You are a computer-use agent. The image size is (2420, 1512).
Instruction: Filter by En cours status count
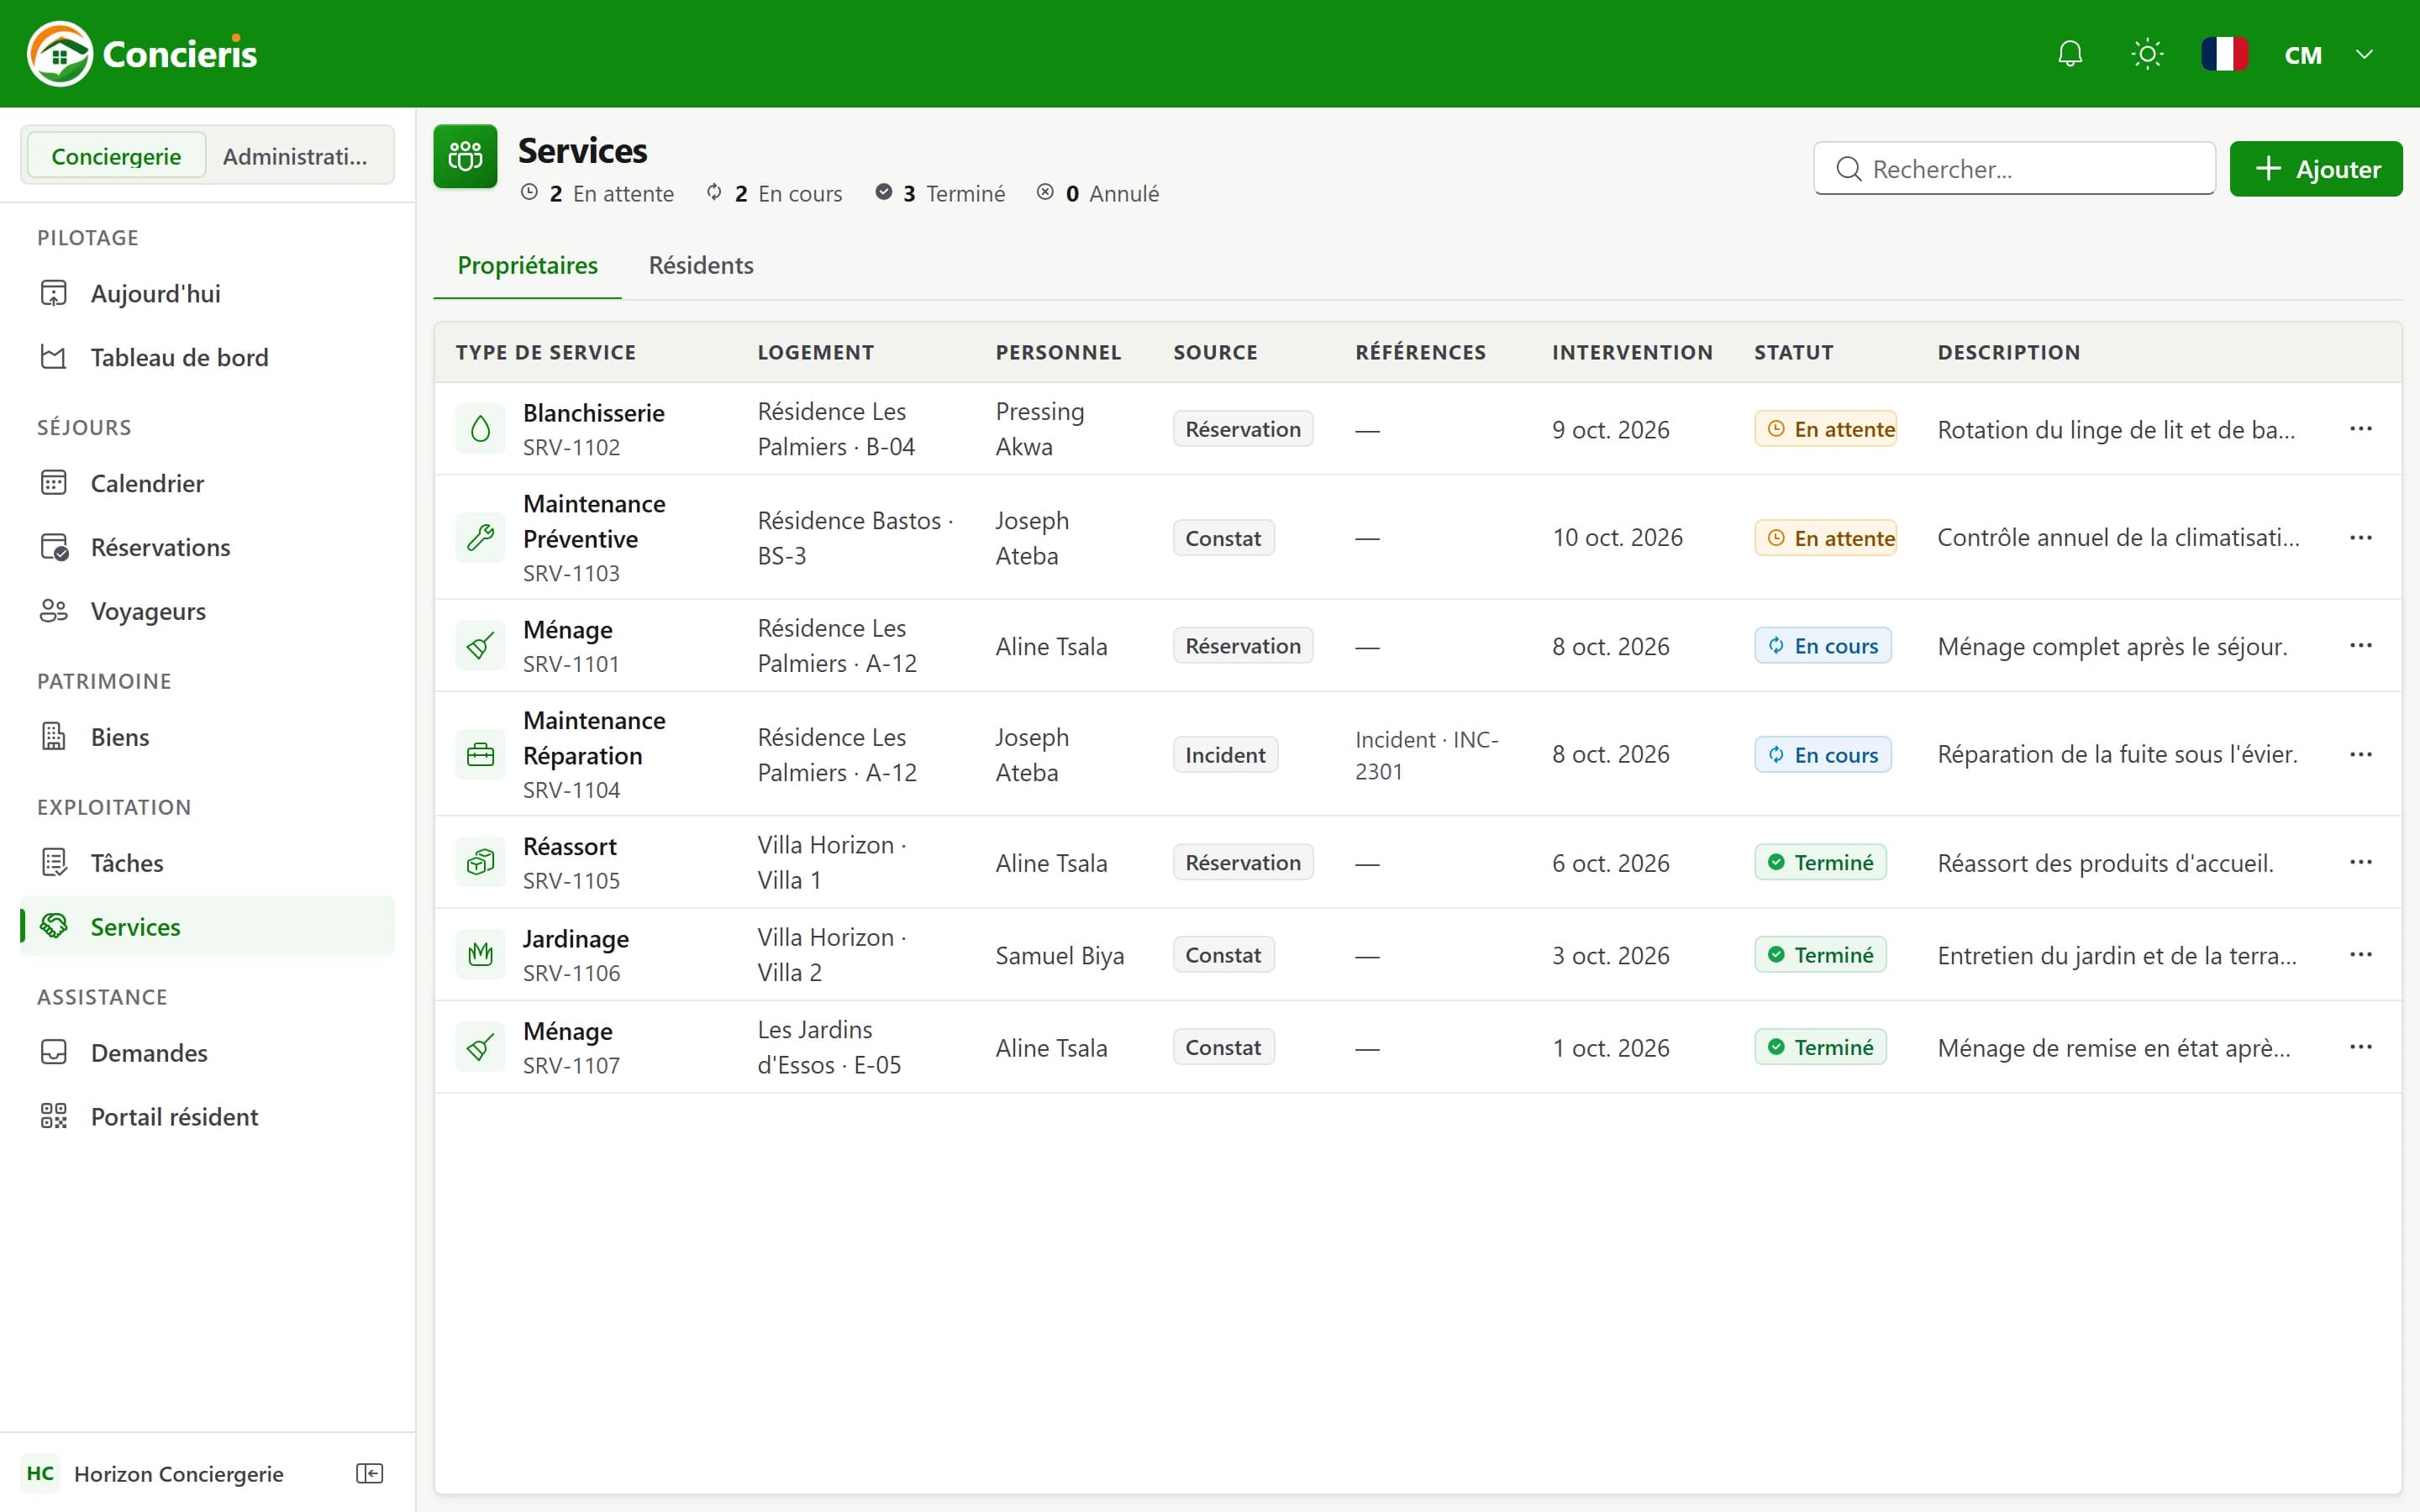click(774, 193)
